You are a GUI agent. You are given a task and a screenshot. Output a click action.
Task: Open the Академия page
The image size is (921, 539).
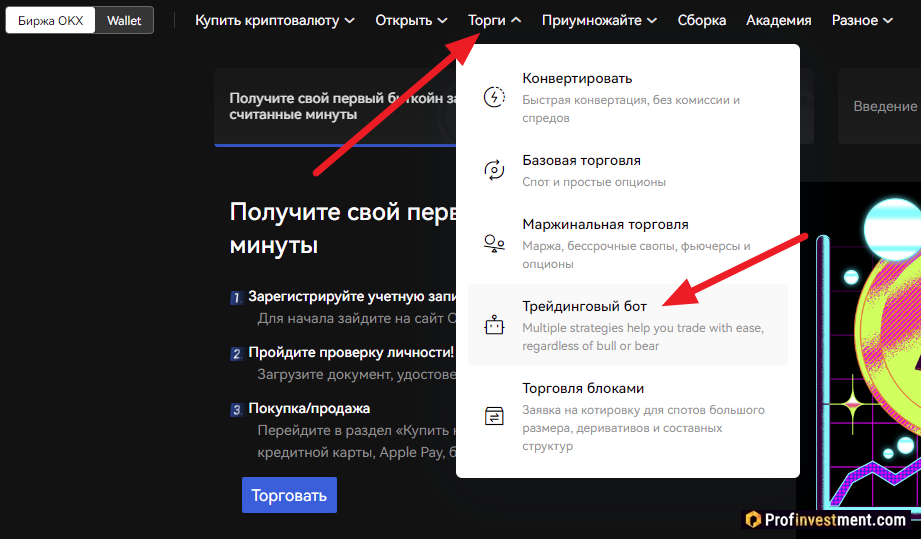click(778, 21)
